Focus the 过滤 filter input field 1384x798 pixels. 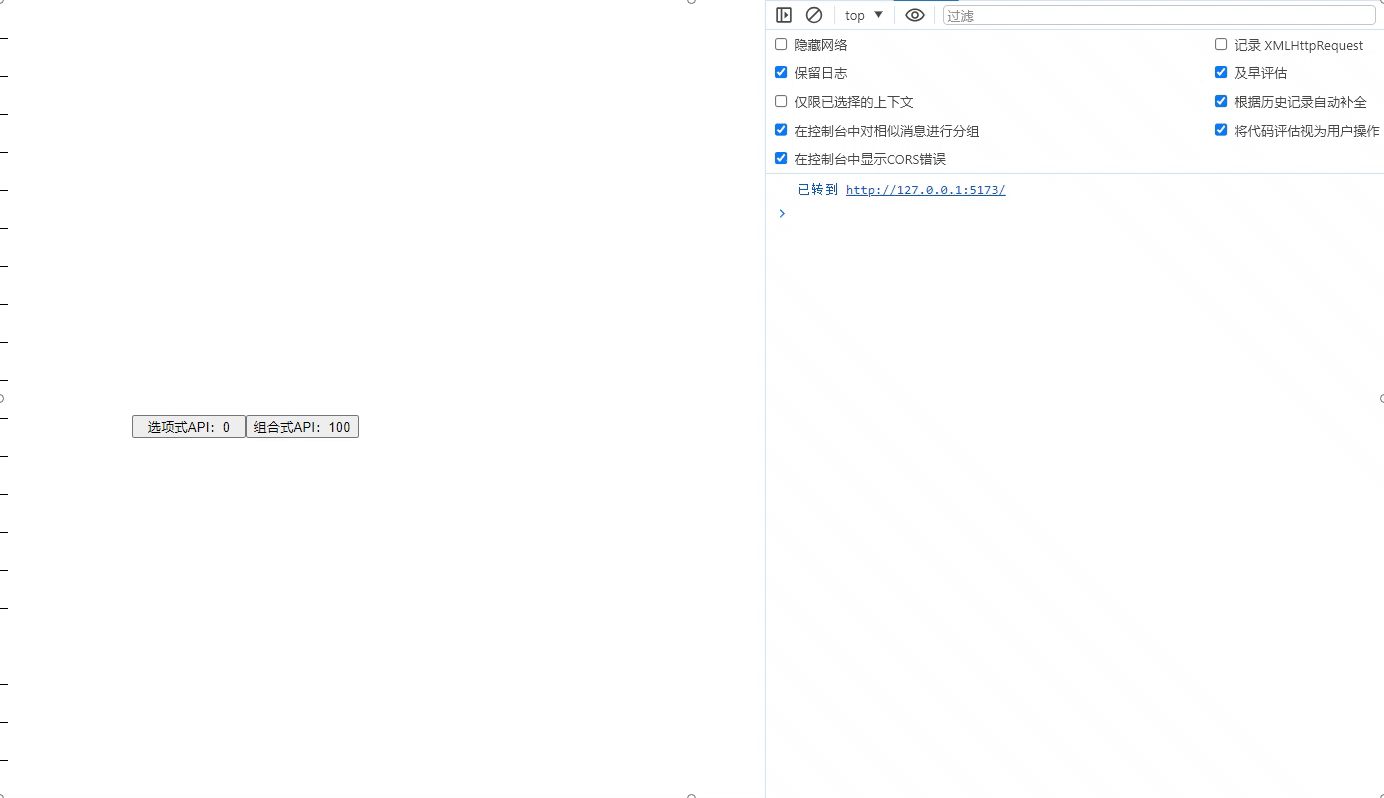coord(1159,15)
